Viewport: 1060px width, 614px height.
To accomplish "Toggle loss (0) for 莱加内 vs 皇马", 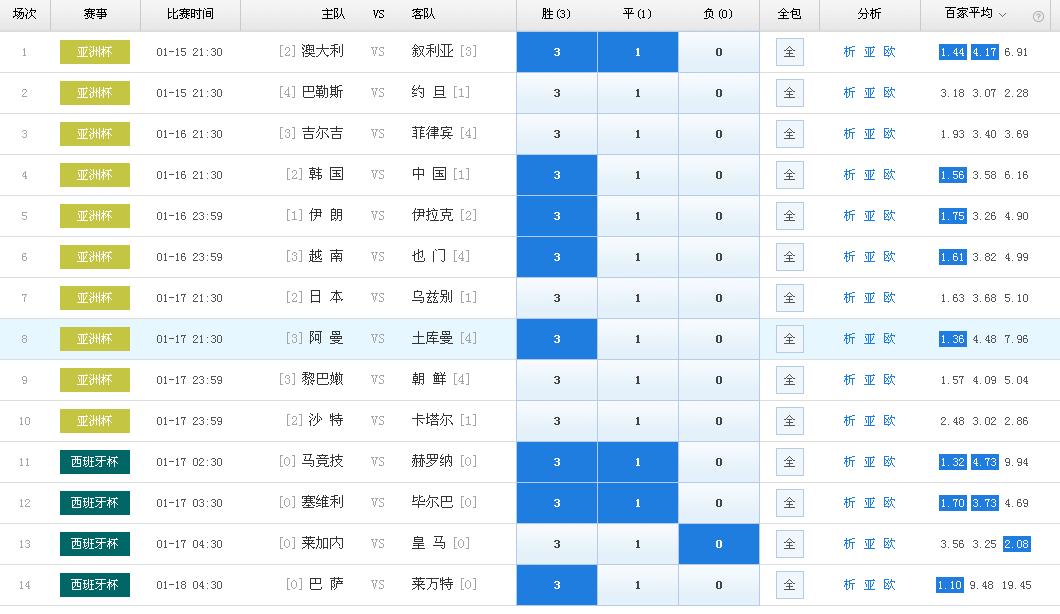I will tap(719, 544).
